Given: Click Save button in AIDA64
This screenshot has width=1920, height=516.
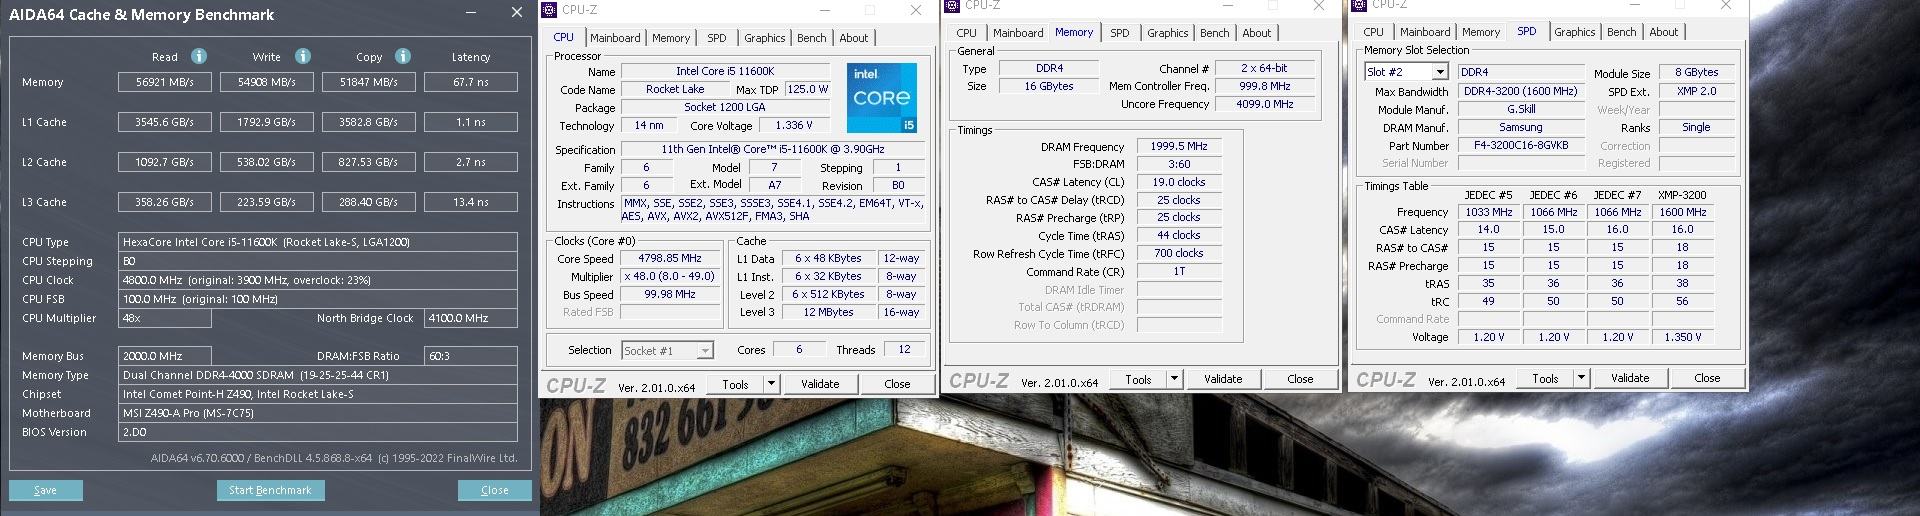Looking at the screenshot, I should [46, 490].
